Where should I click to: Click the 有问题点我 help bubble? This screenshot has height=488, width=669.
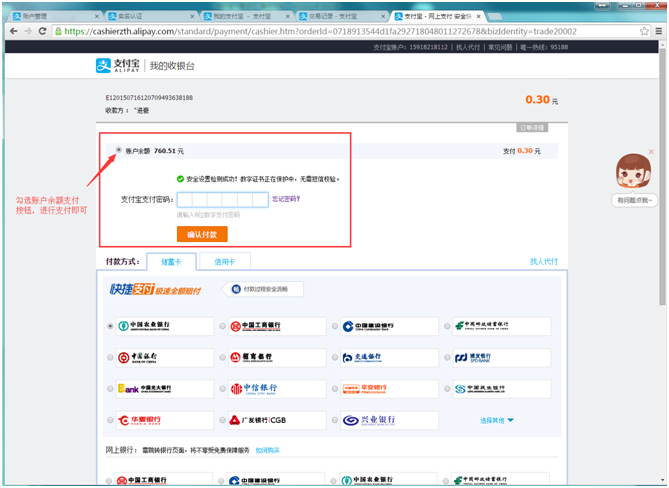tap(634, 200)
